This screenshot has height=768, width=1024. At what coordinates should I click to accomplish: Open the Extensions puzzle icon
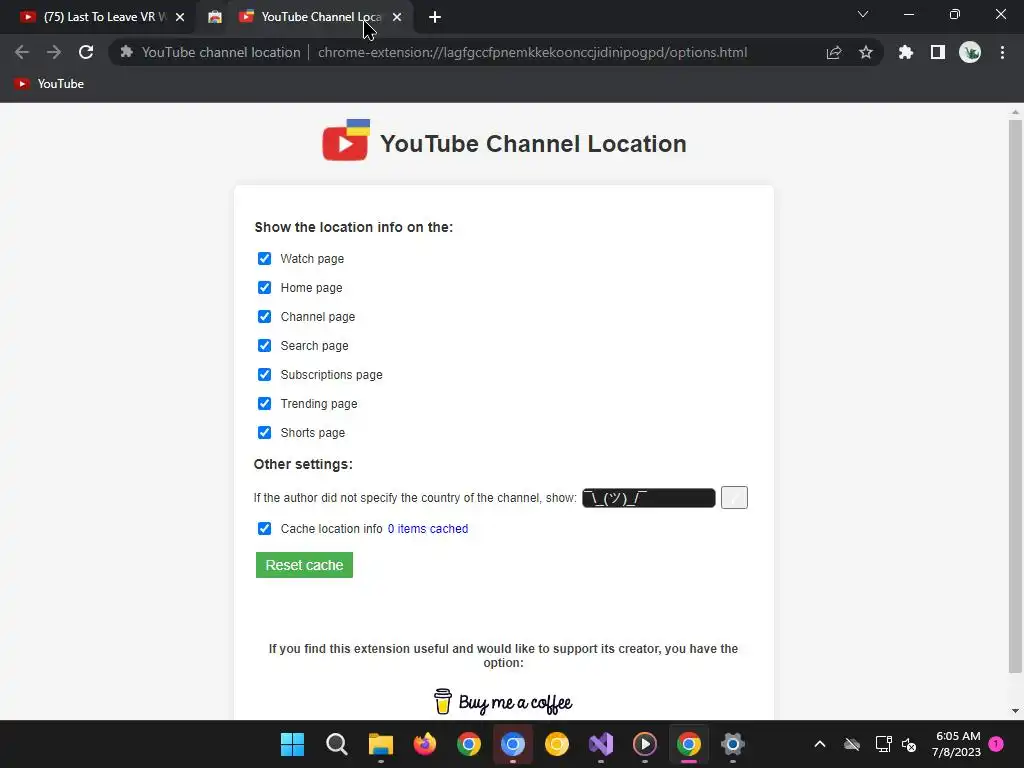click(906, 52)
